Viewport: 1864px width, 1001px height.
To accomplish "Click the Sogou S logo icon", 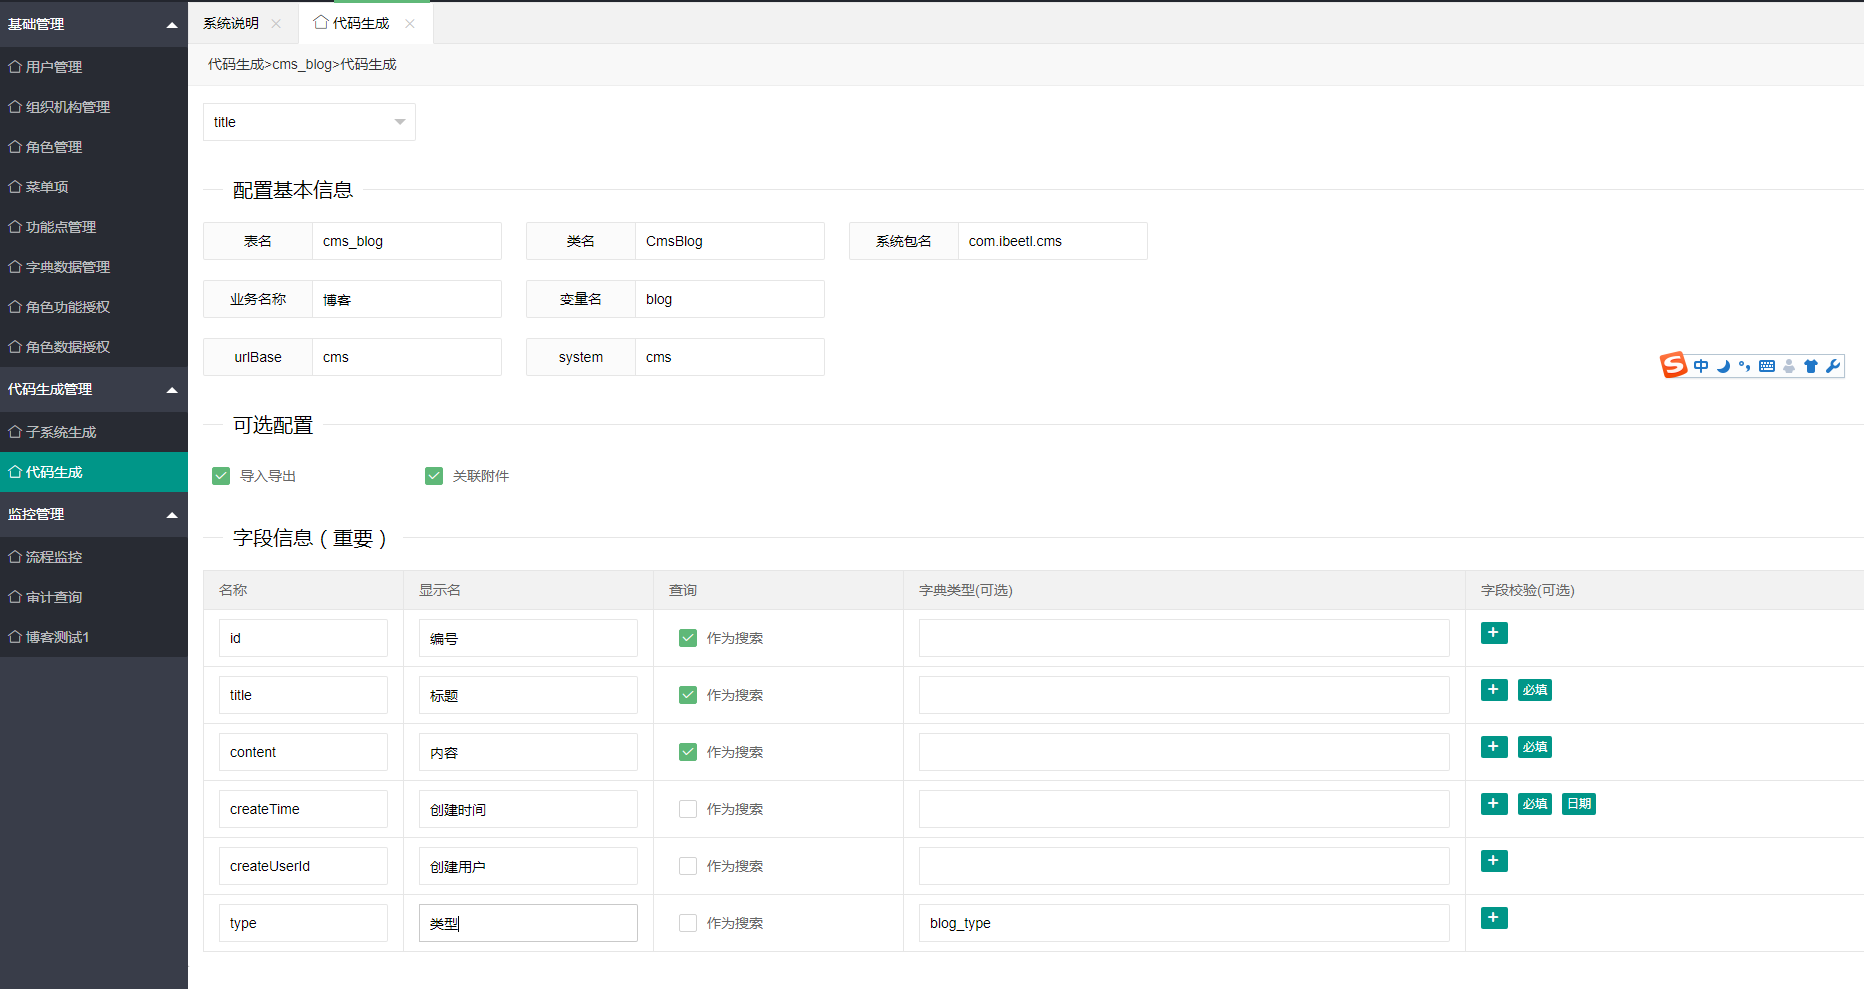I will coord(1674,366).
